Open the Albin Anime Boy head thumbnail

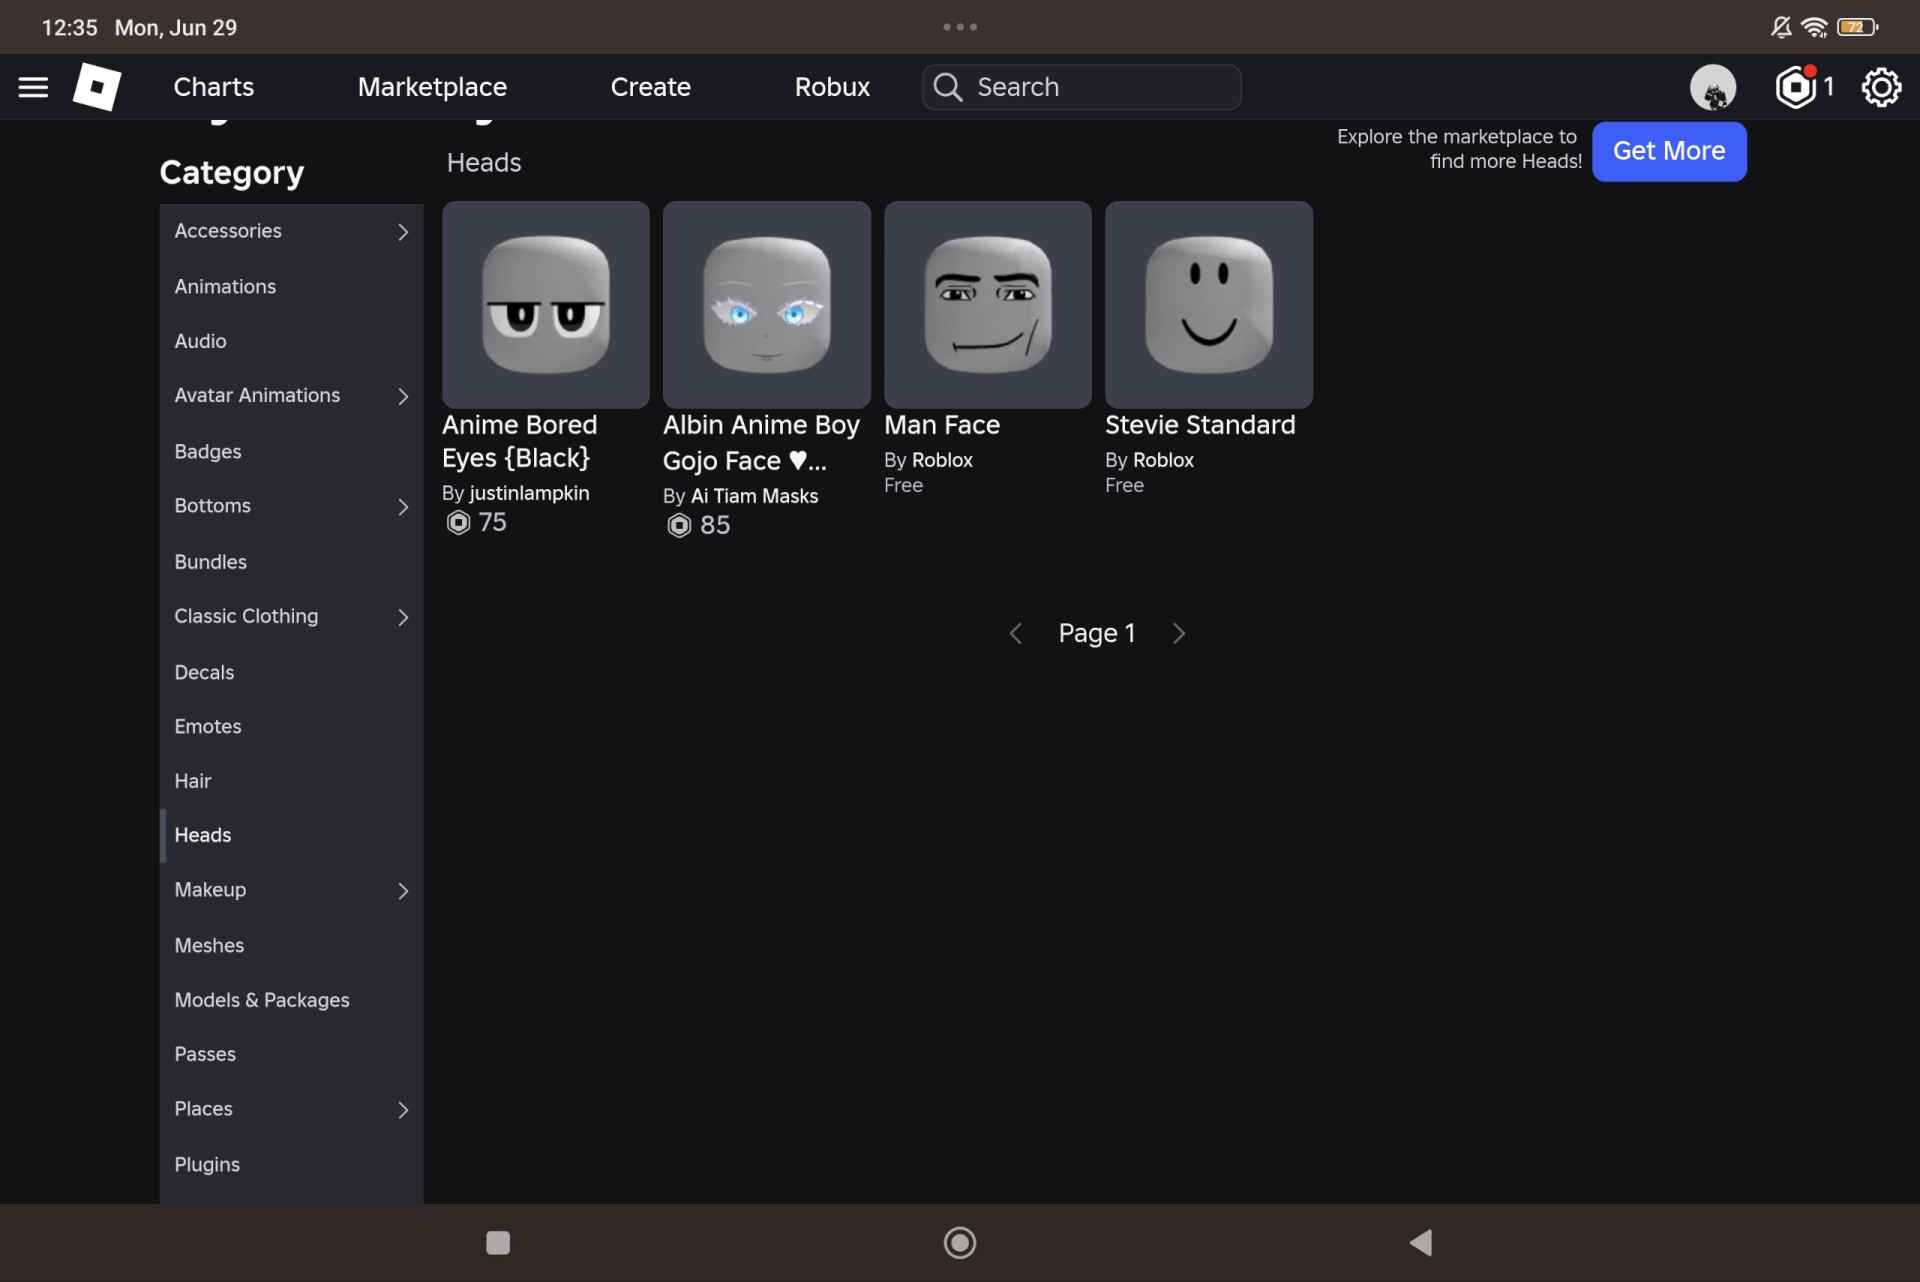click(767, 305)
